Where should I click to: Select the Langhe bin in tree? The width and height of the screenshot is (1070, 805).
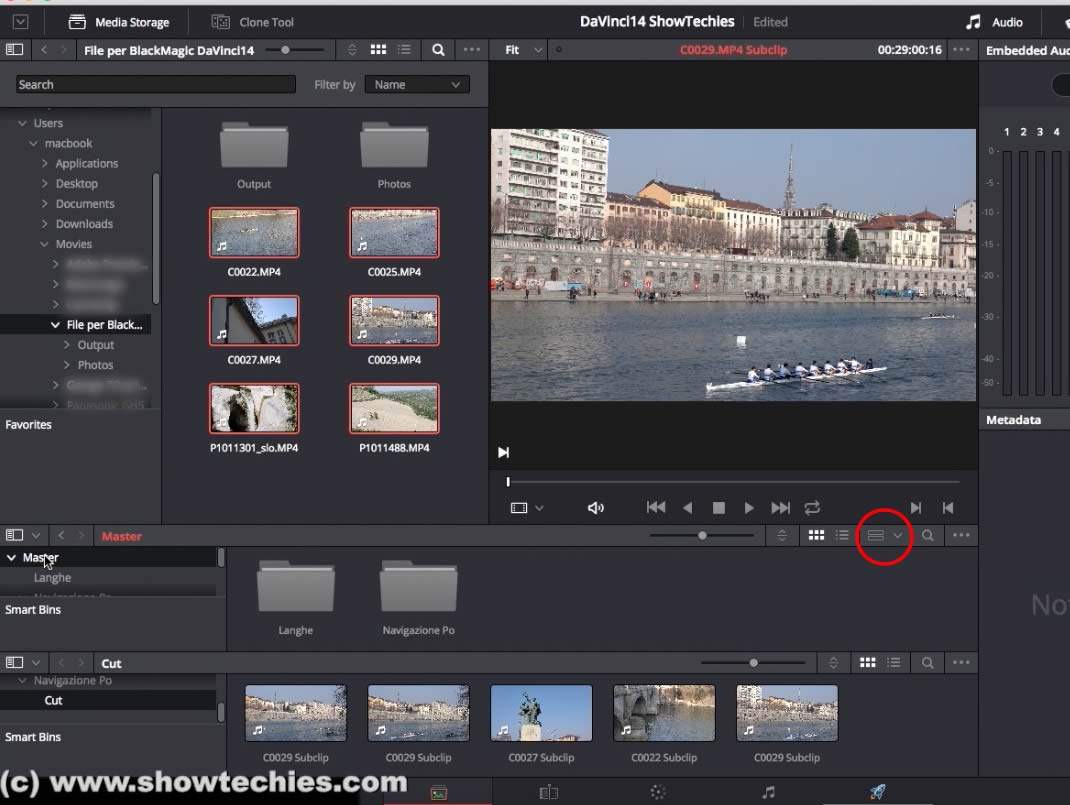53,578
